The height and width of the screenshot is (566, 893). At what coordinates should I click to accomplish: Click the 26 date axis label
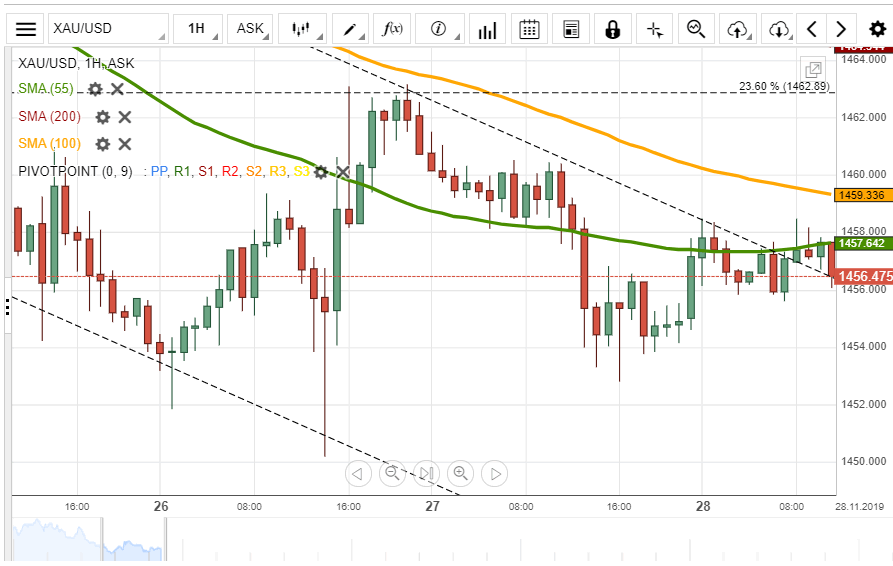161,506
